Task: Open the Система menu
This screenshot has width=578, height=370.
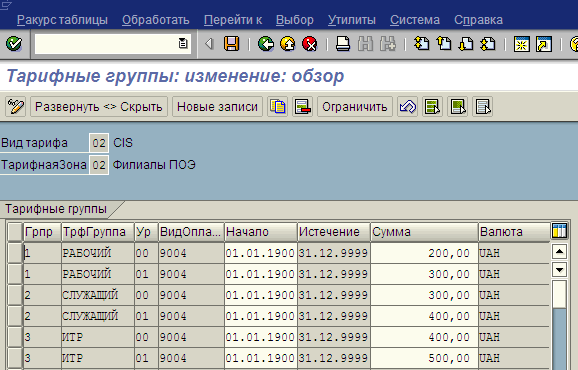Action: (x=415, y=20)
